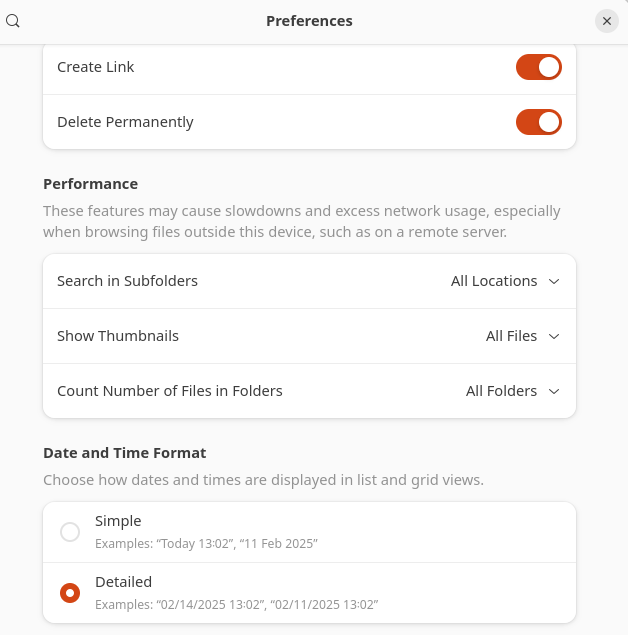Select the Simple date format radio button

coord(70,532)
